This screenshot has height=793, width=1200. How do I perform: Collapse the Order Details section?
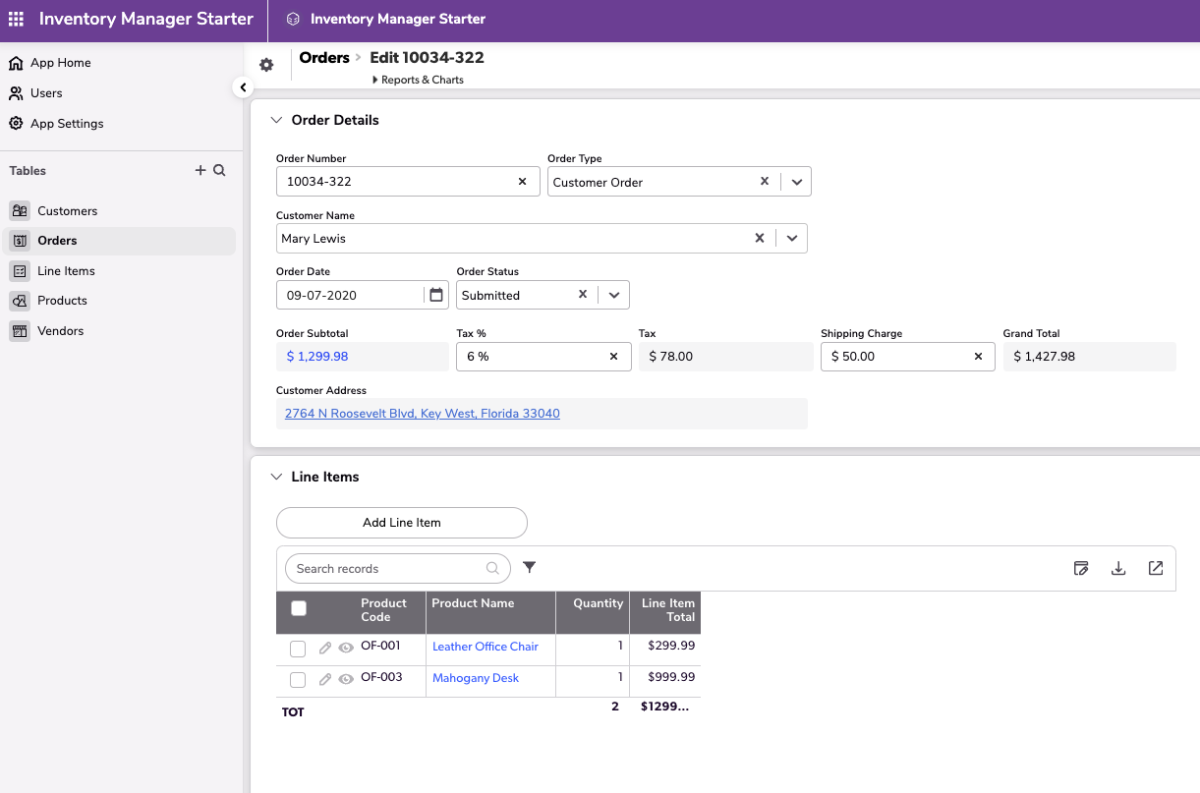point(276,120)
